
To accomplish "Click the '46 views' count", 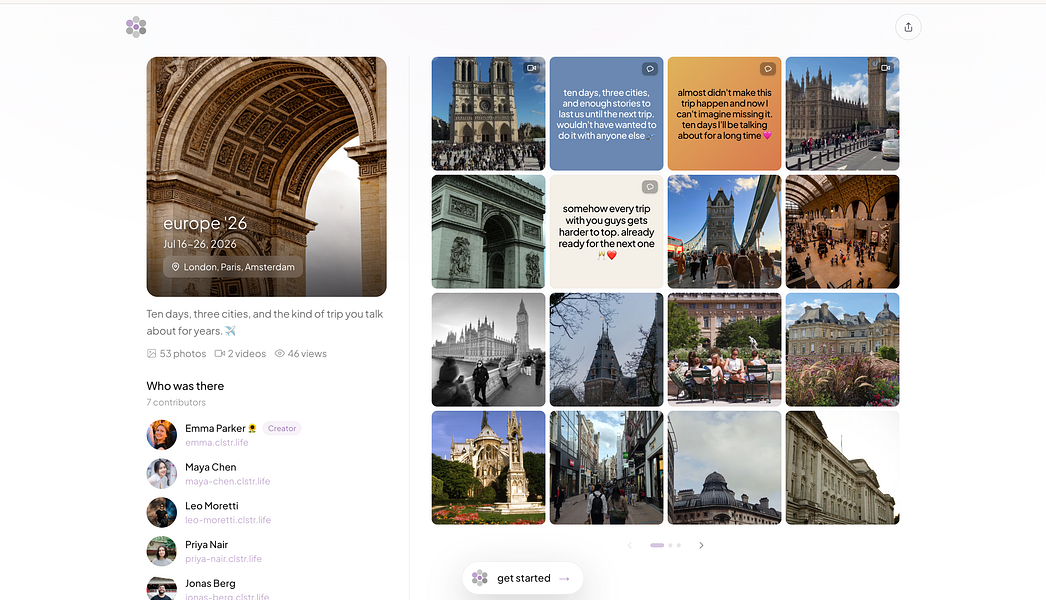I will tap(307, 354).
